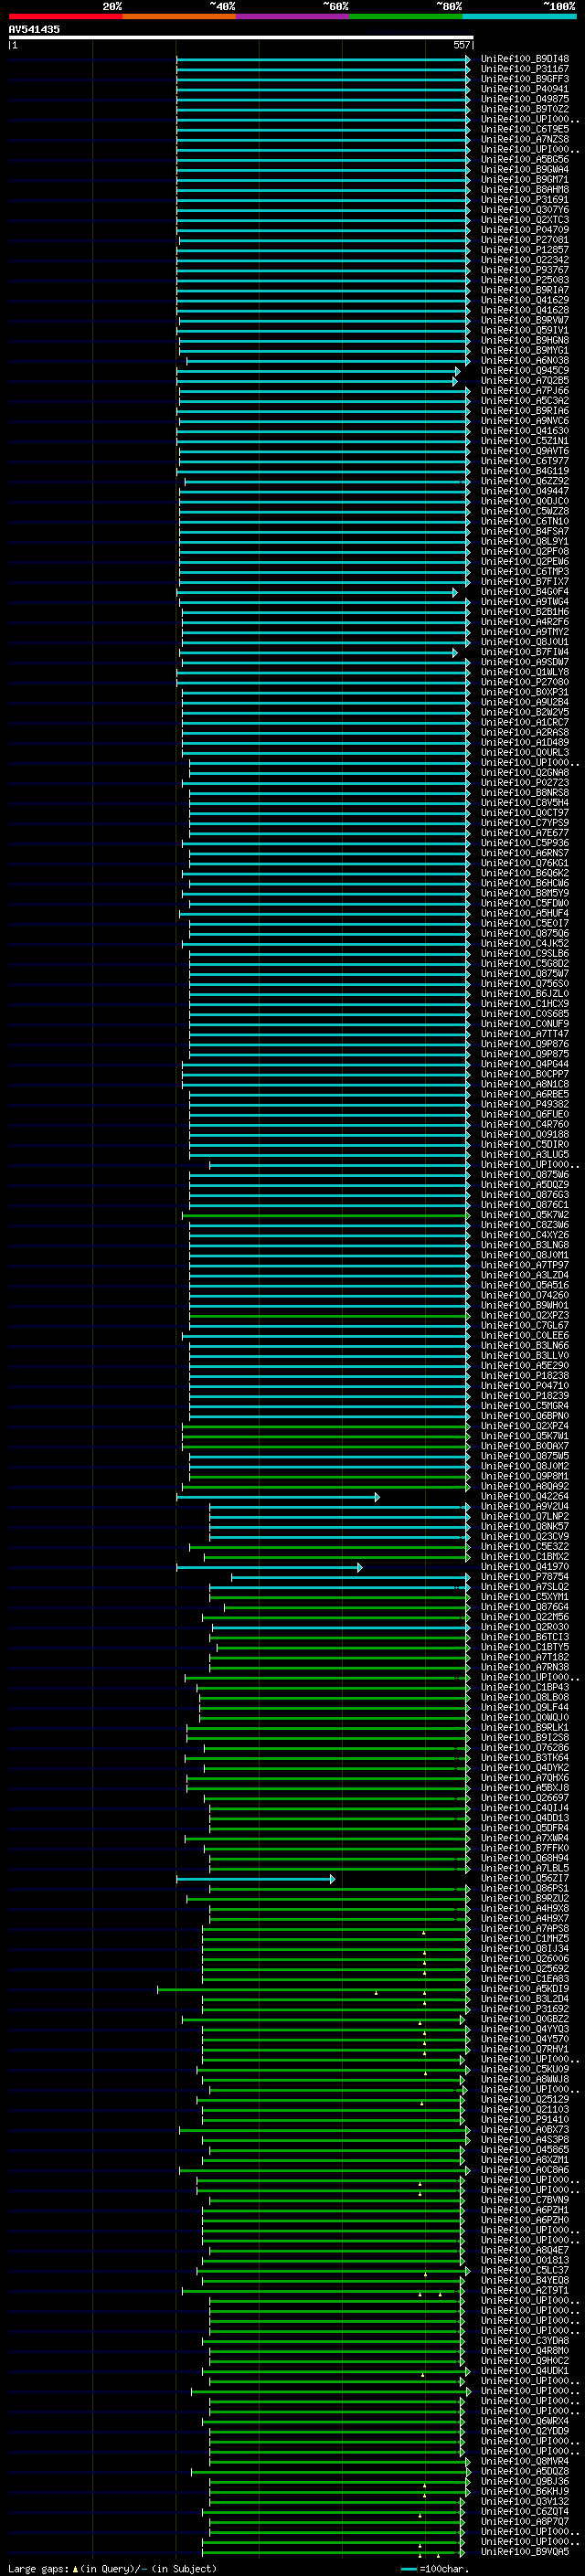Click the UniRef100_C6T977 label
Image resolution: width=585 pixels, height=2576 pixels.
pos(525,461)
